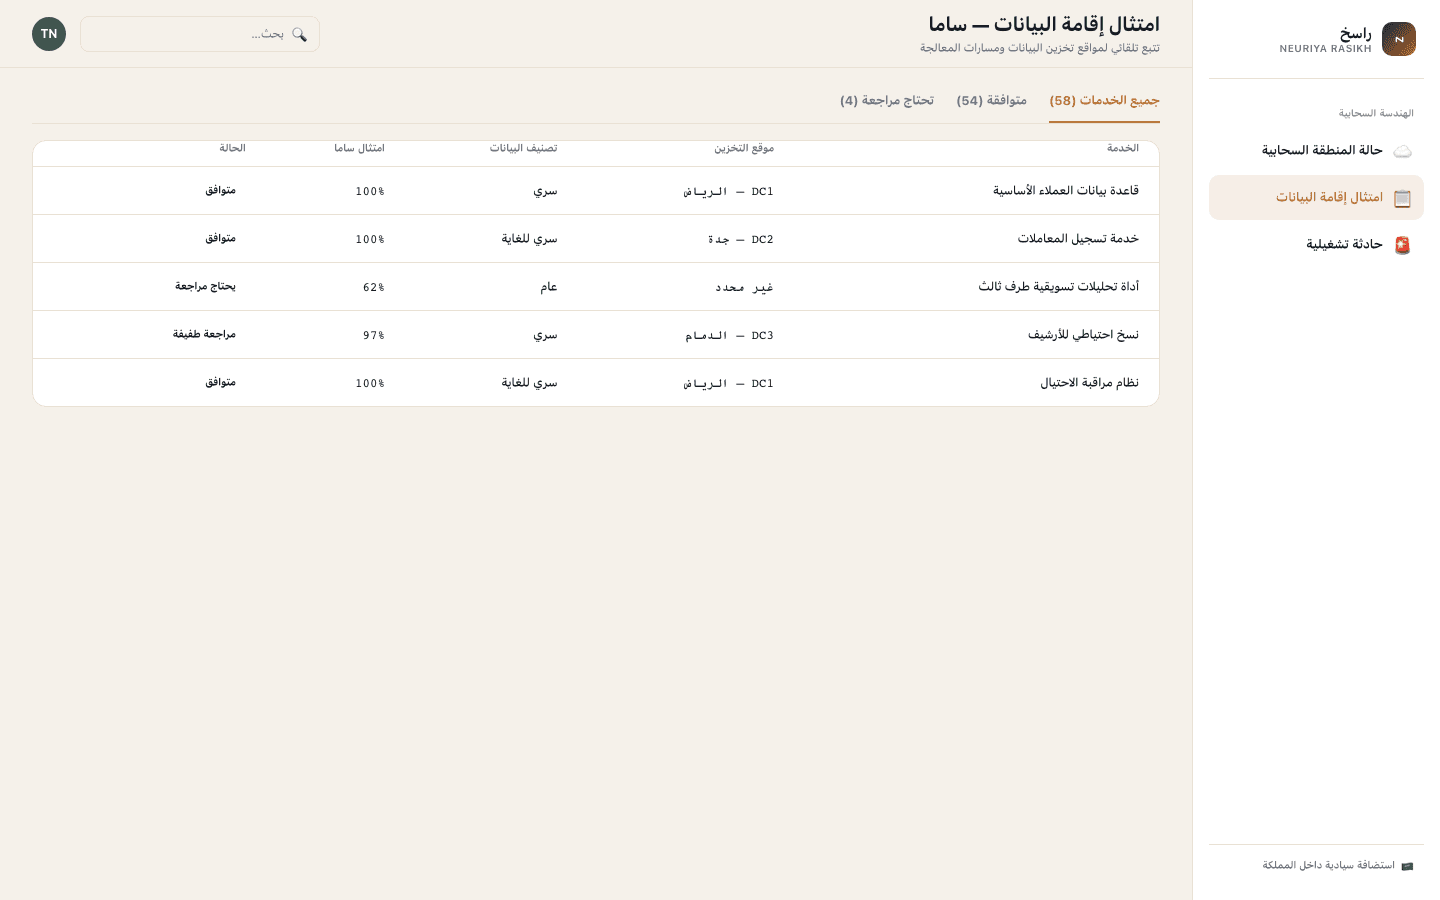The image size is (1440, 900).
Task: Select أداة تحليلات تسويقية طرف ثالث service
Action: [1058, 287]
